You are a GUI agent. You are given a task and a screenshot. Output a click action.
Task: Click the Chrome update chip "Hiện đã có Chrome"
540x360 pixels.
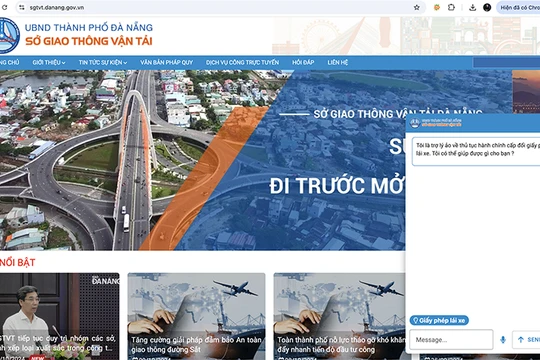(x=518, y=7)
